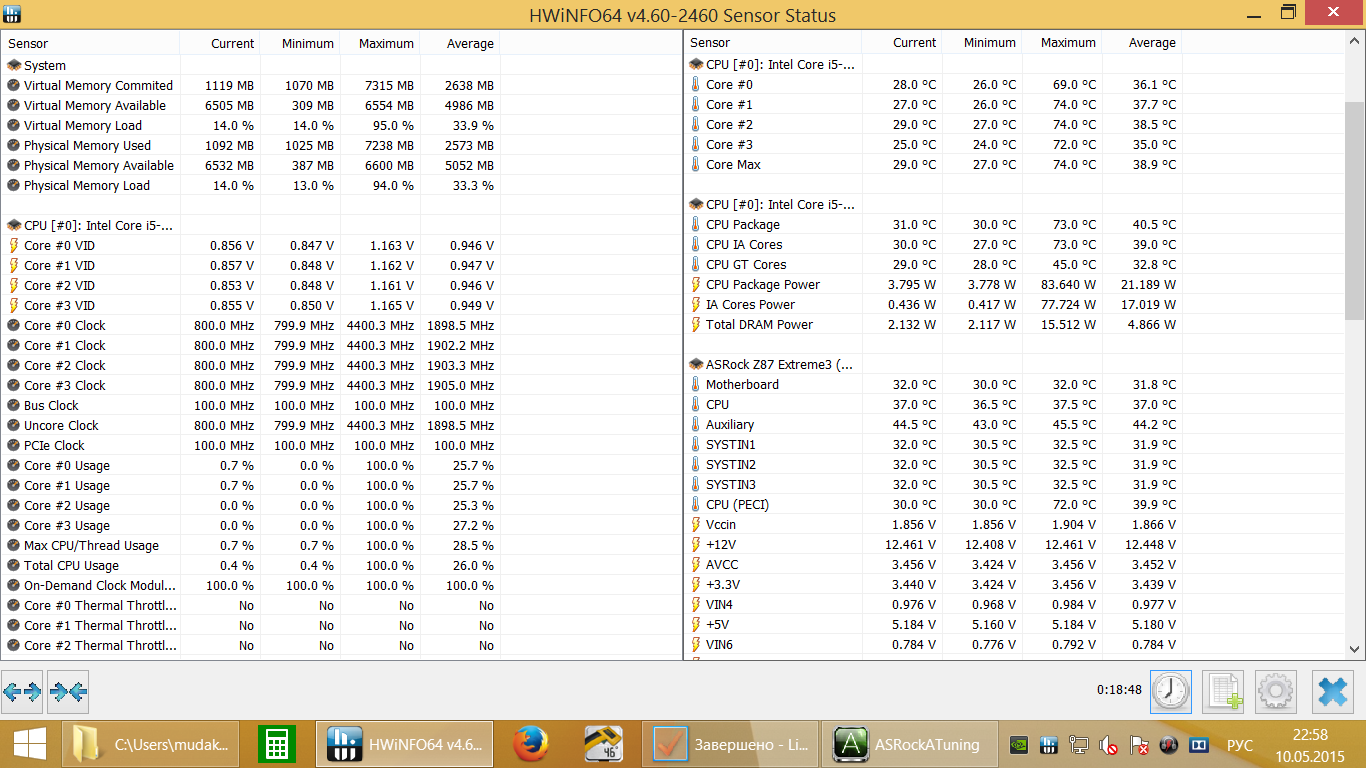The height and width of the screenshot is (768, 1366).
Task: Click the Sensor column header above System
Action: coord(91,43)
